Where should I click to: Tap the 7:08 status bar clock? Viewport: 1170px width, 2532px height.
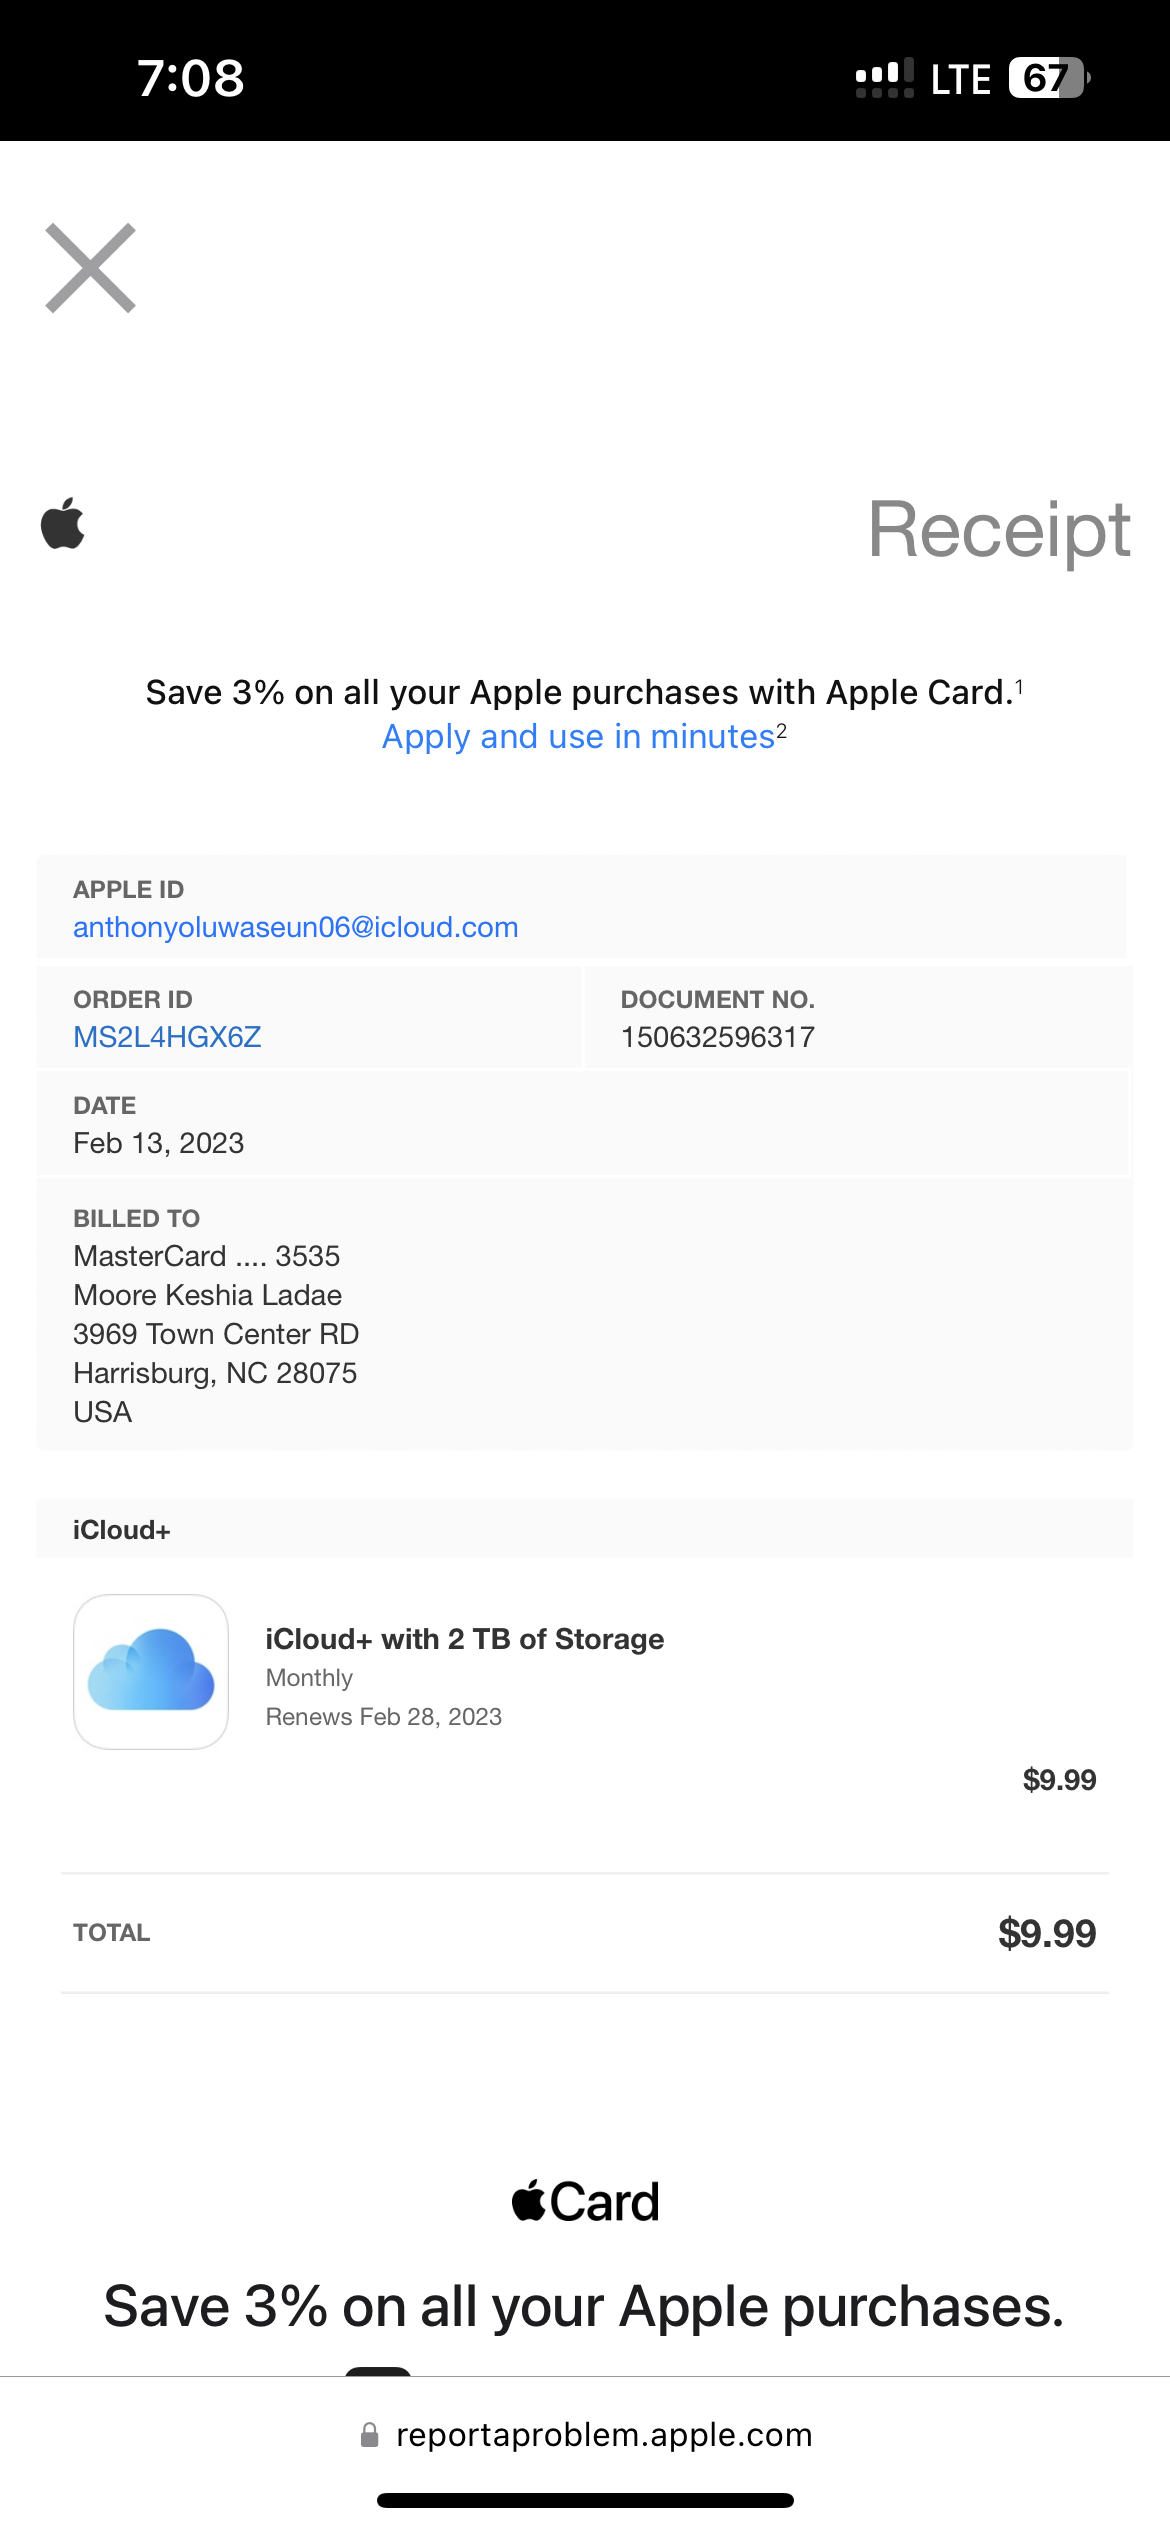[x=191, y=78]
